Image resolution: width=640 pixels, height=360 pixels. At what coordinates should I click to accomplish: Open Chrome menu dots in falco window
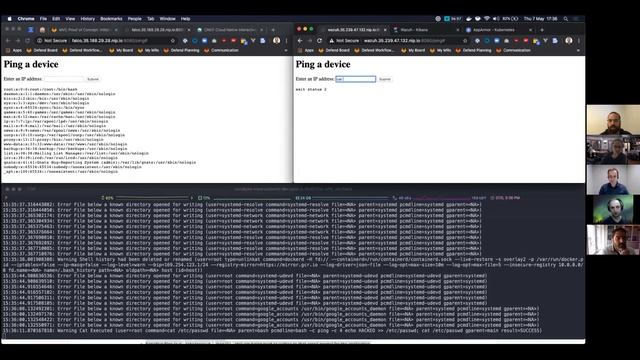[x=287, y=41]
